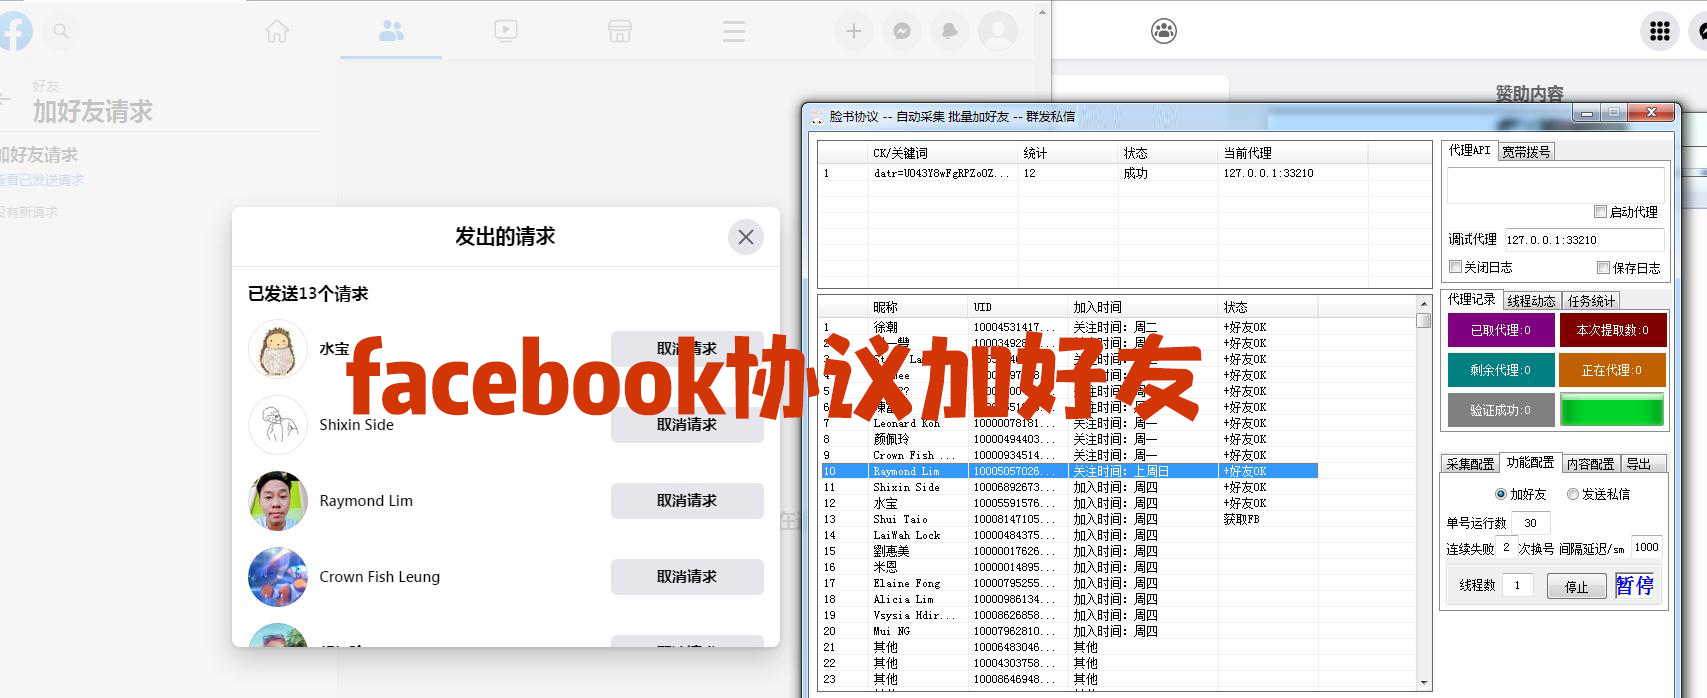
Task: Switch to the 线程动态 tab
Action: [1531, 301]
